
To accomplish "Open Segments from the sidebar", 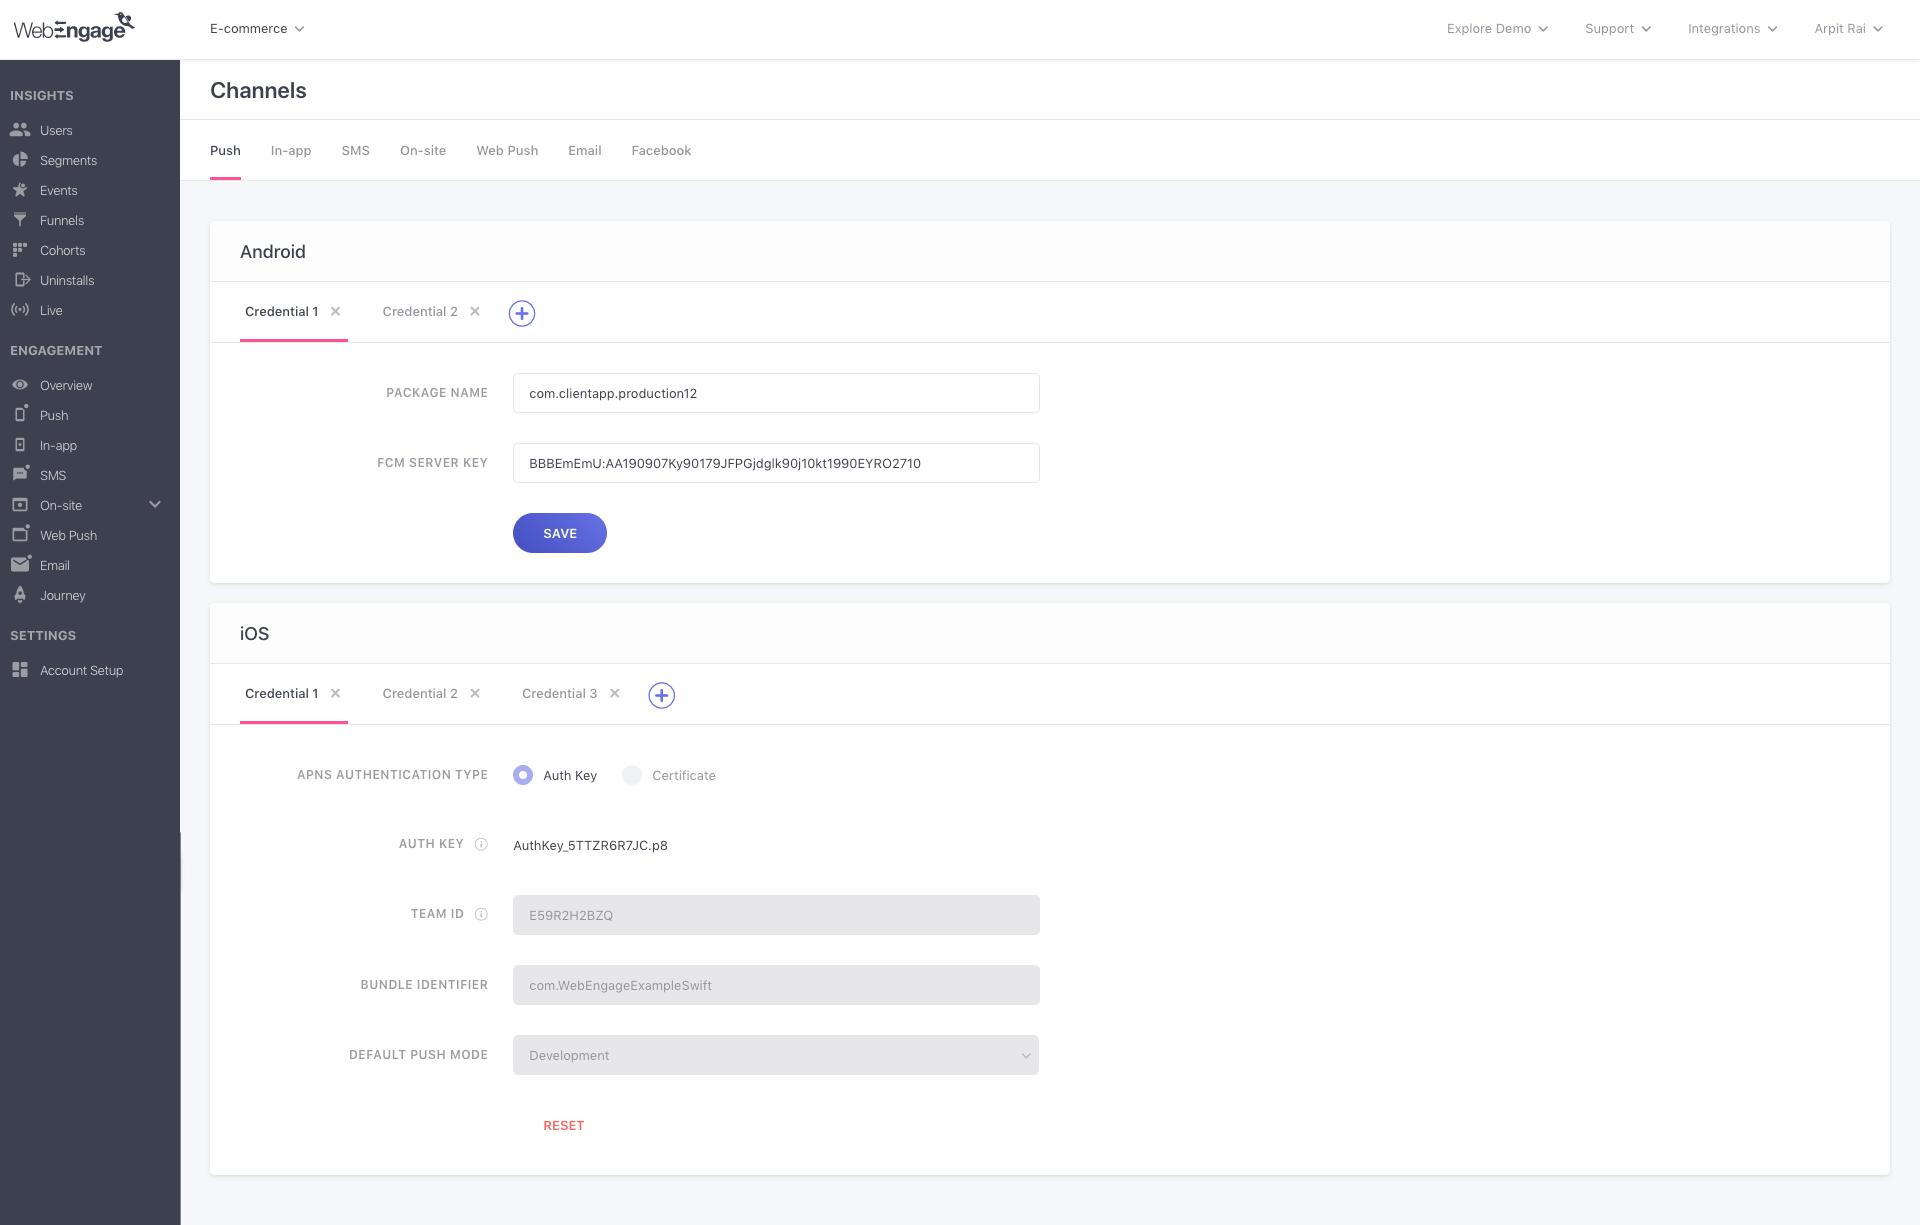I will pos(21,160).
